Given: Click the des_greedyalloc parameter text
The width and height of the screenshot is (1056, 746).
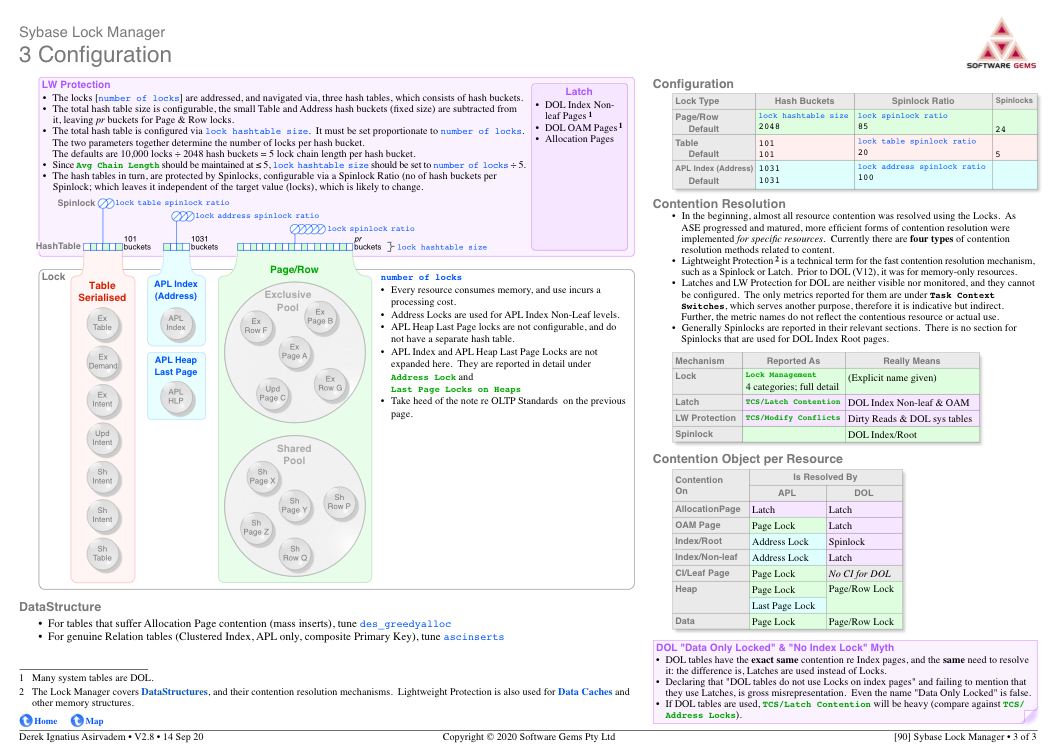Looking at the screenshot, I should point(405,624).
